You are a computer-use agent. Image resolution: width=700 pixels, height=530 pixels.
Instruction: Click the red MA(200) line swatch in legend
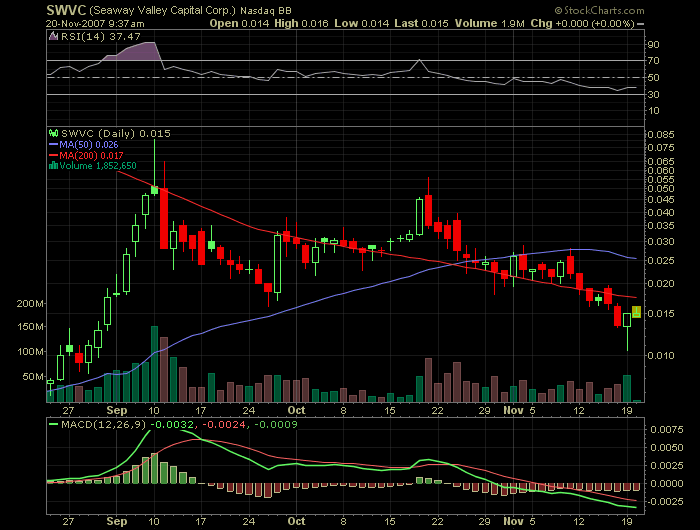point(54,155)
